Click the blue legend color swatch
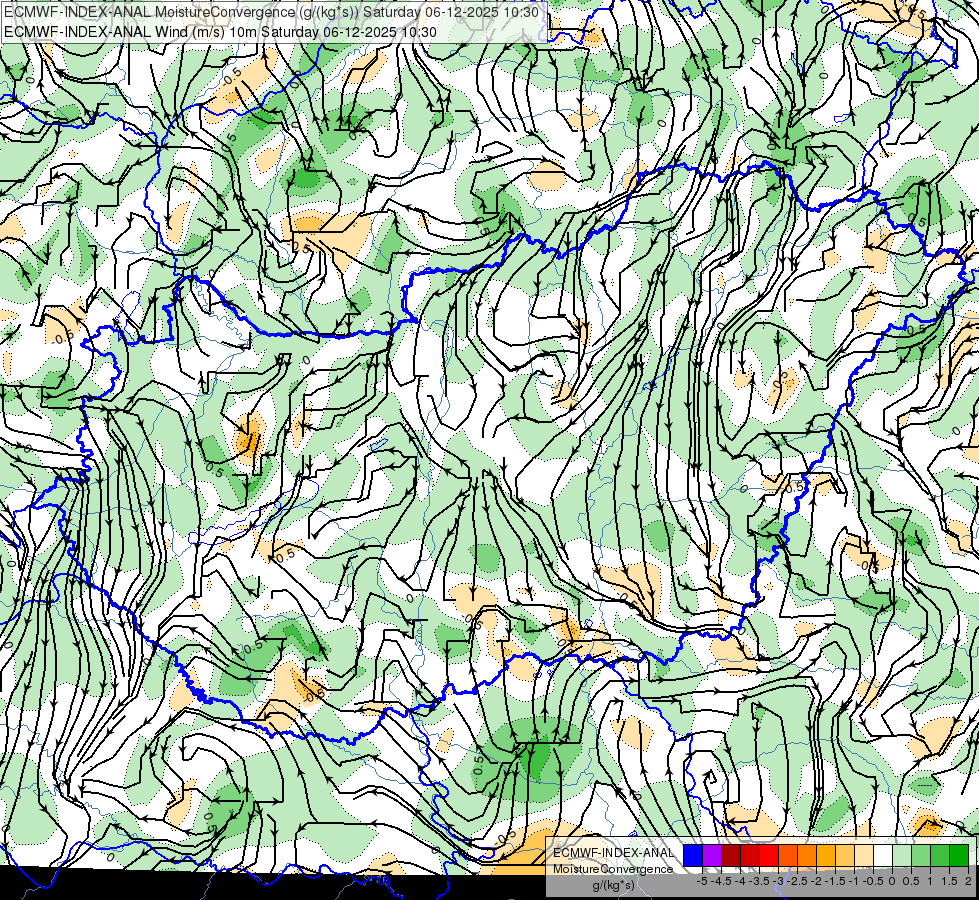The height and width of the screenshot is (900, 979). [693, 855]
